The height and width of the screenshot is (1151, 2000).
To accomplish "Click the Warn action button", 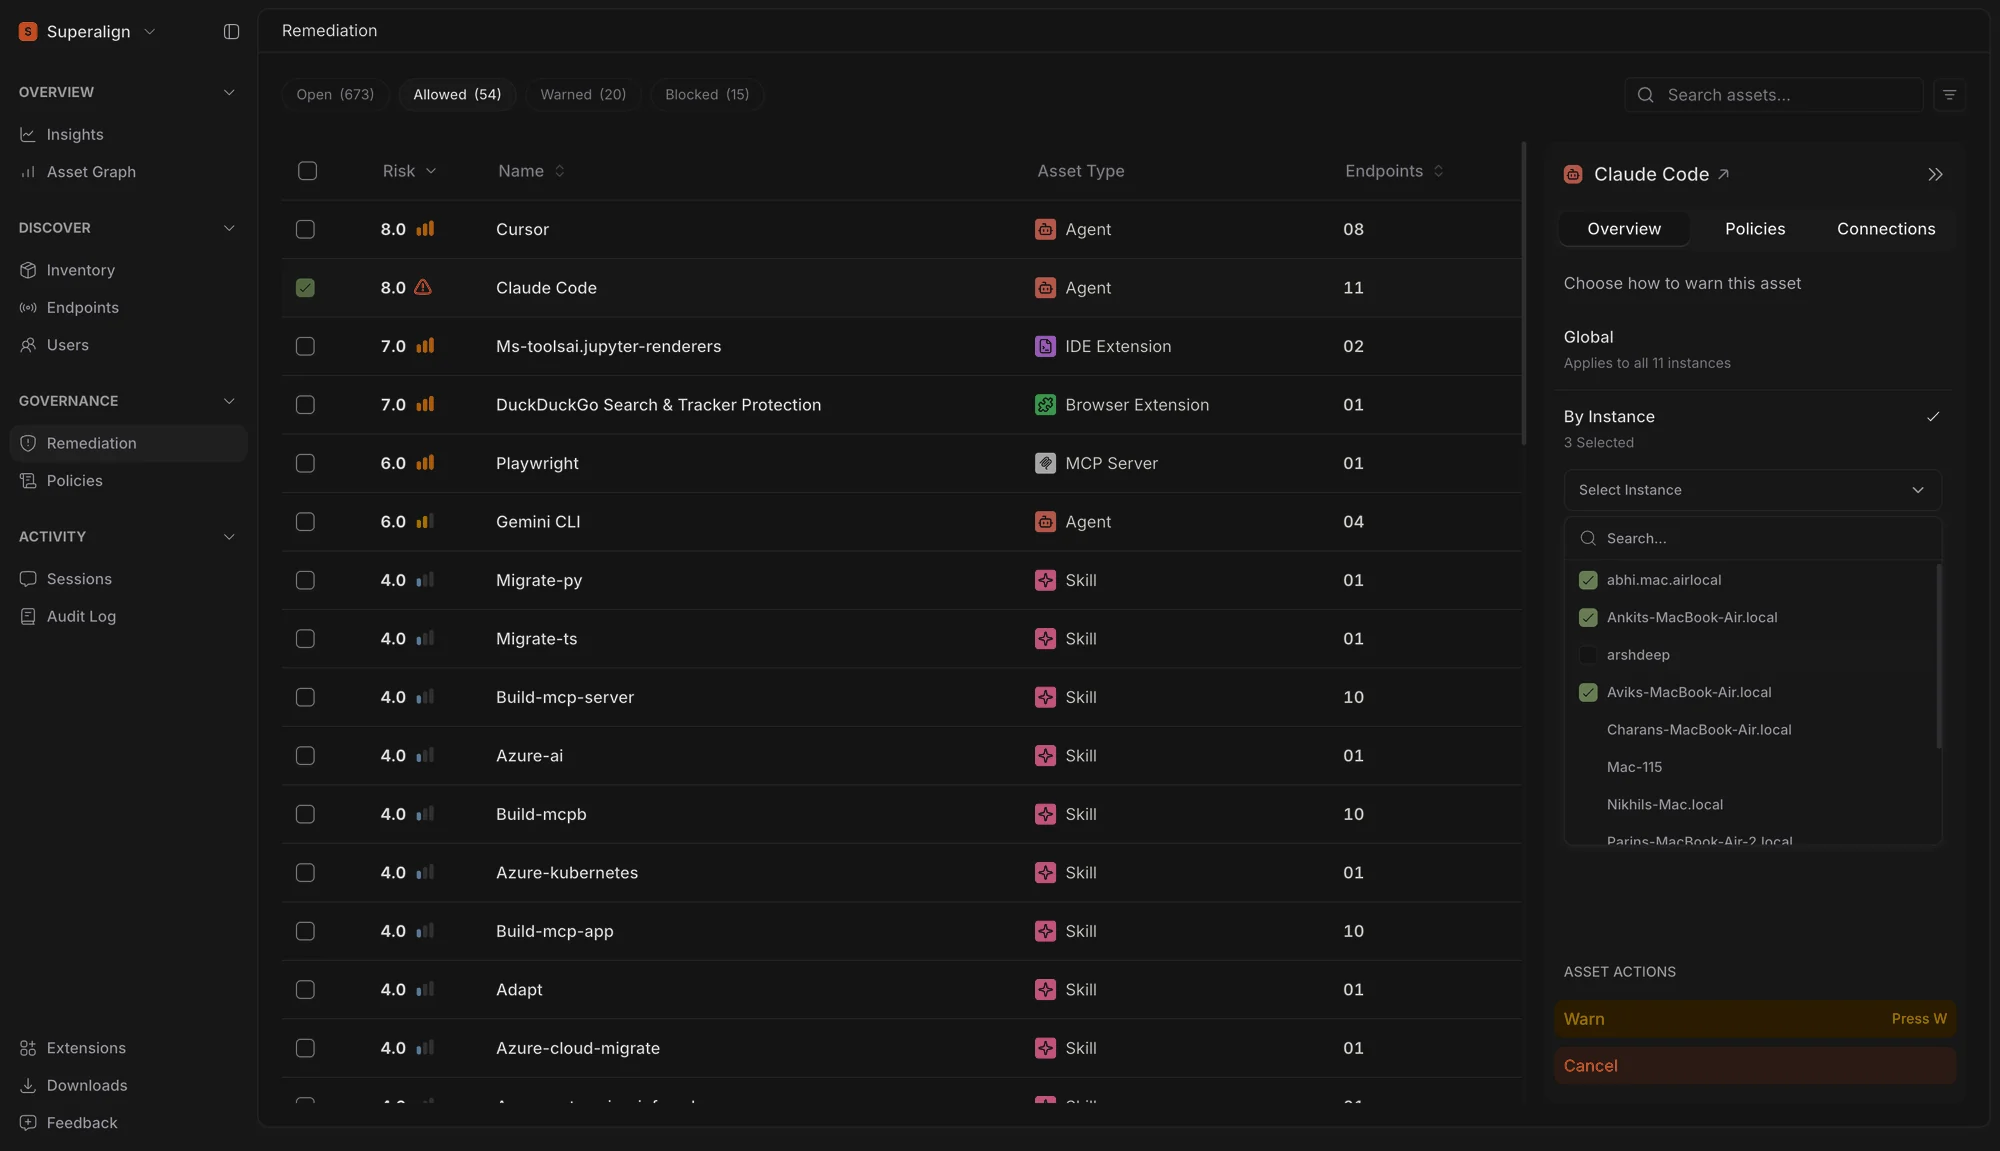I will click(x=1755, y=1019).
